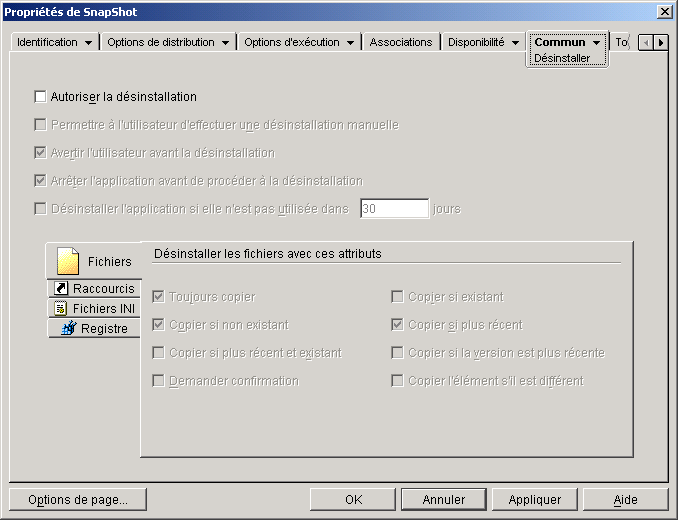Check Désinstaller l'application si non utilisée
Viewport: 678px width, 520px height.
(40, 209)
